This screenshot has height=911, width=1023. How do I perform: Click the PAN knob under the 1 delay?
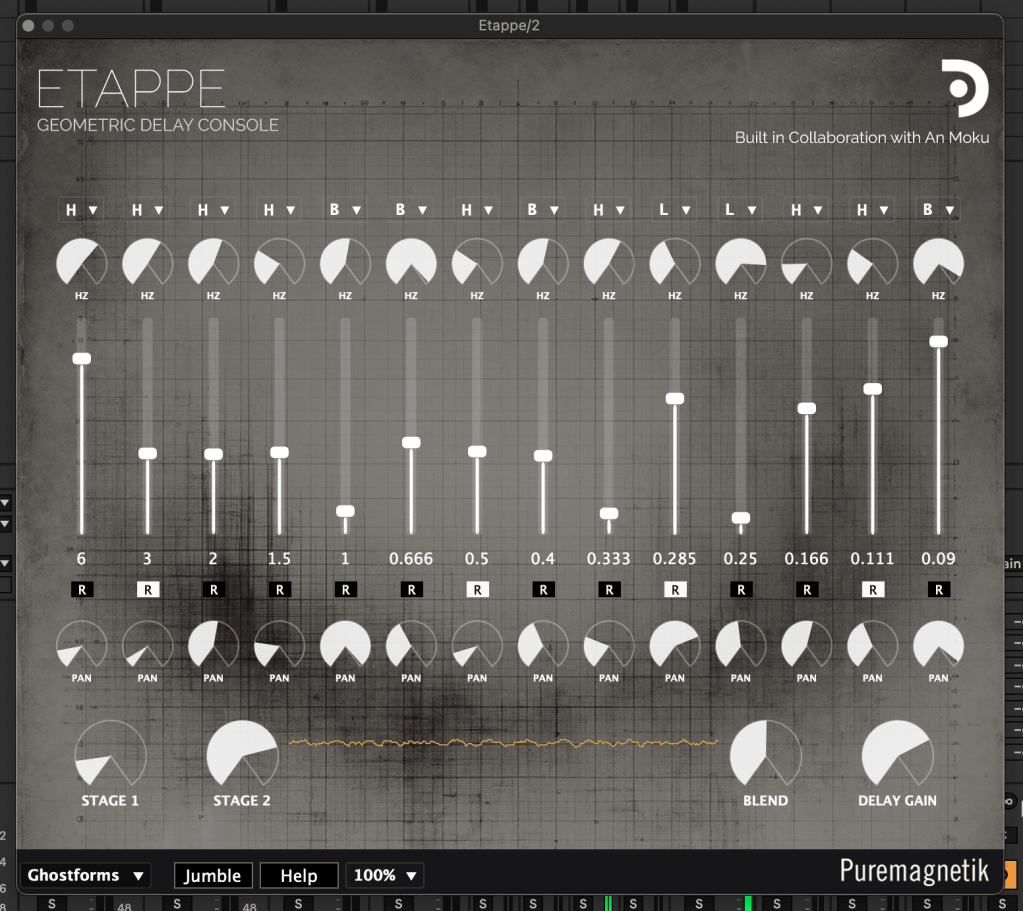[x=345, y=645]
